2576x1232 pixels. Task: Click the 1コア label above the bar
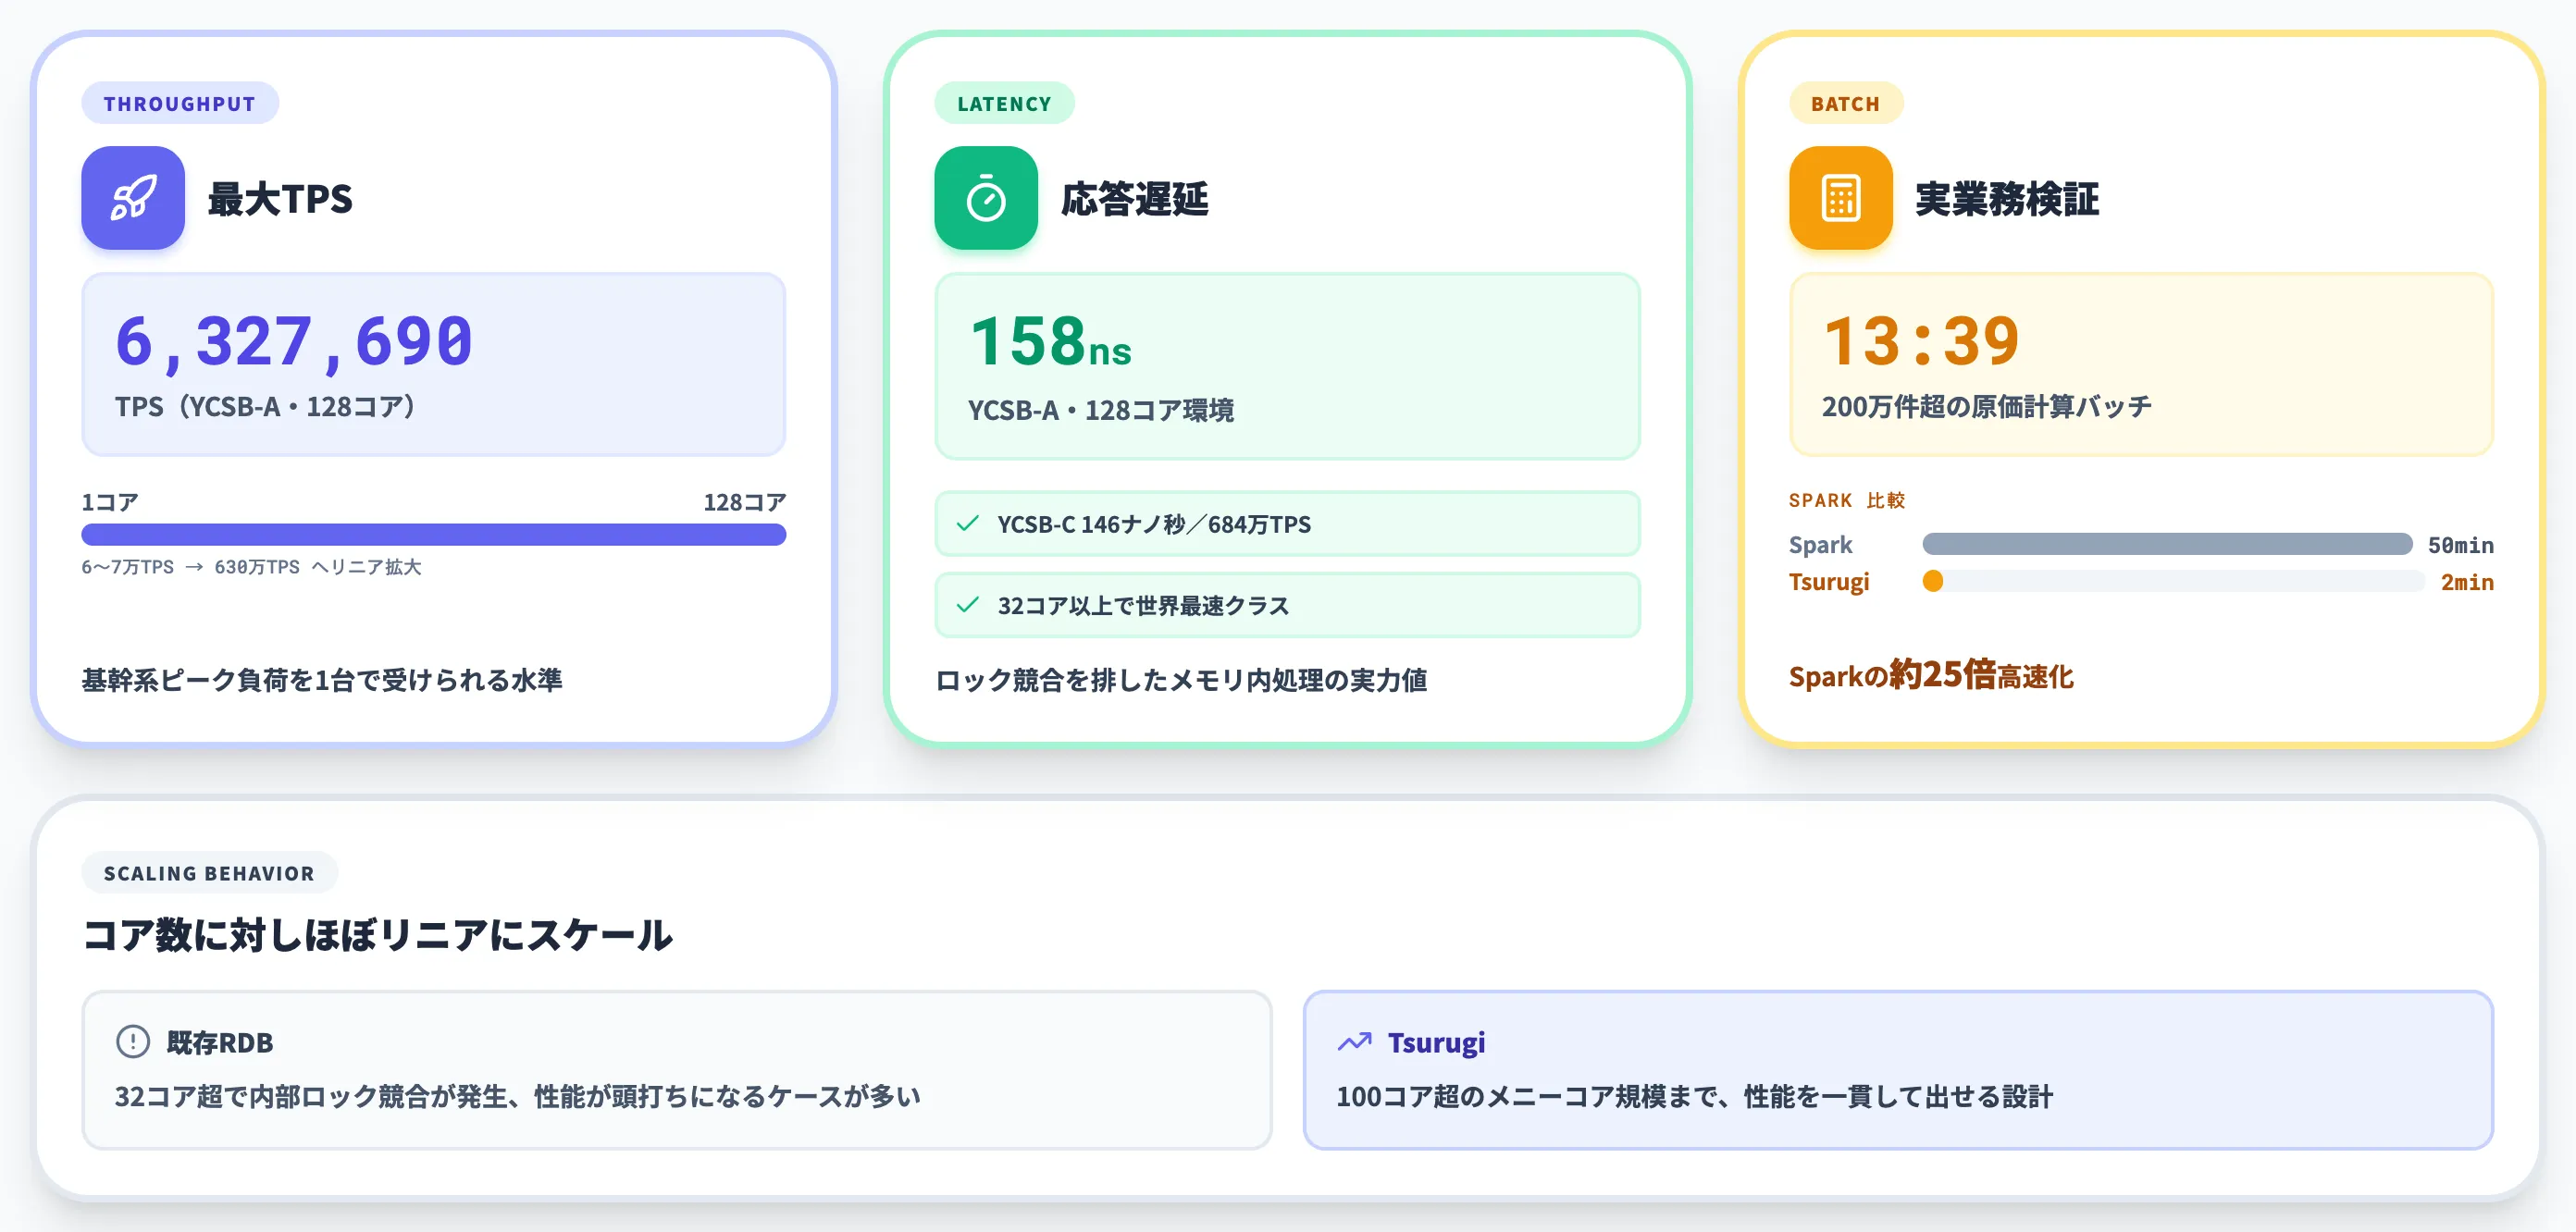tap(110, 502)
